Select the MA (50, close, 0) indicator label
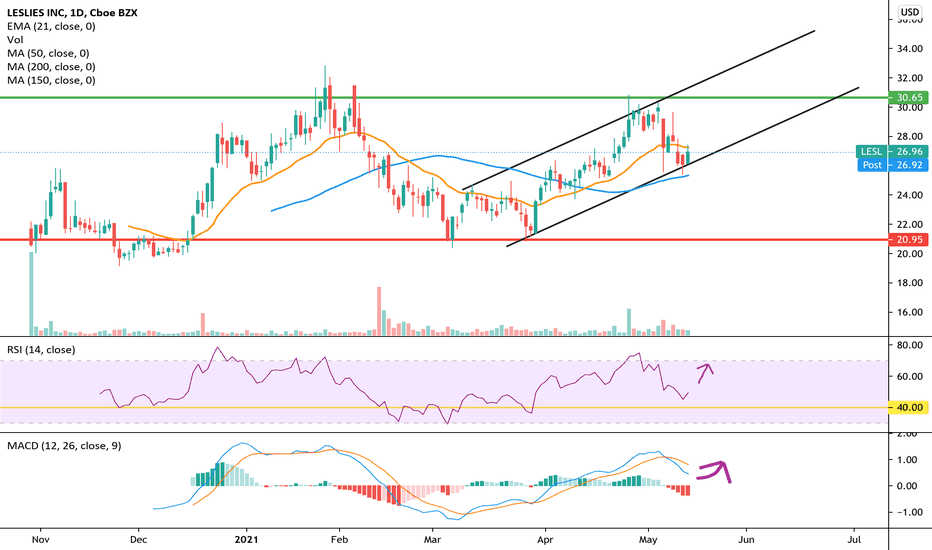This screenshot has width=932, height=550. (48, 54)
